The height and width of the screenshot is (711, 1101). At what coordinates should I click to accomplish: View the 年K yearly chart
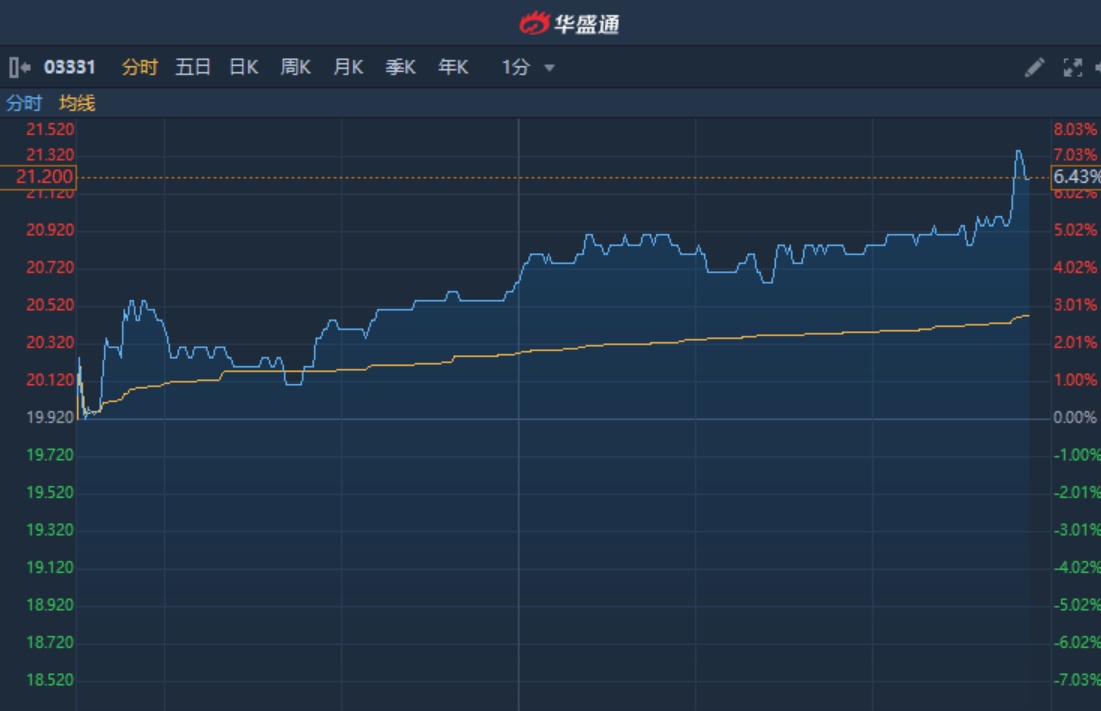[453, 67]
